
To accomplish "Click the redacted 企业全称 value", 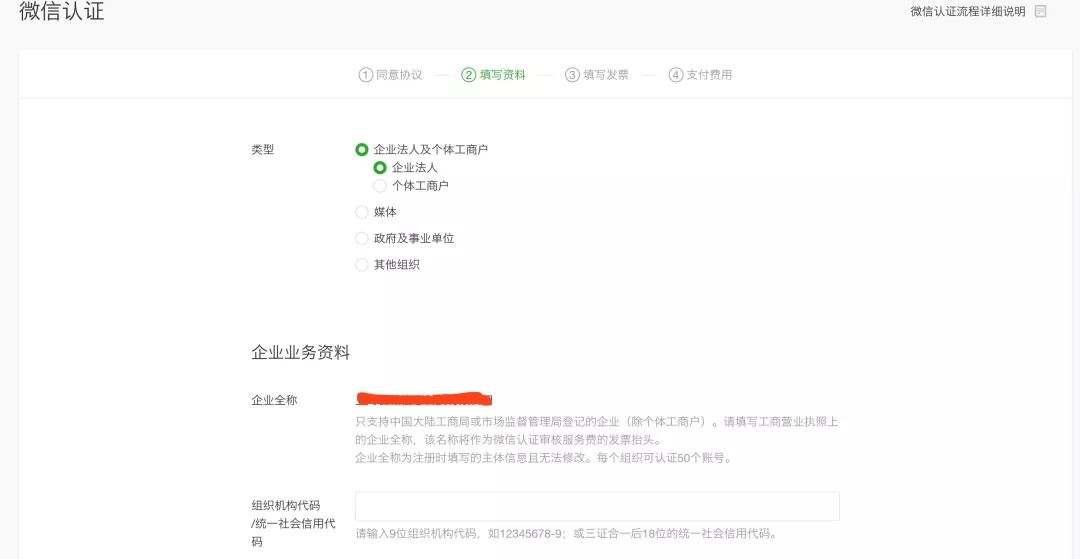I will [424, 399].
